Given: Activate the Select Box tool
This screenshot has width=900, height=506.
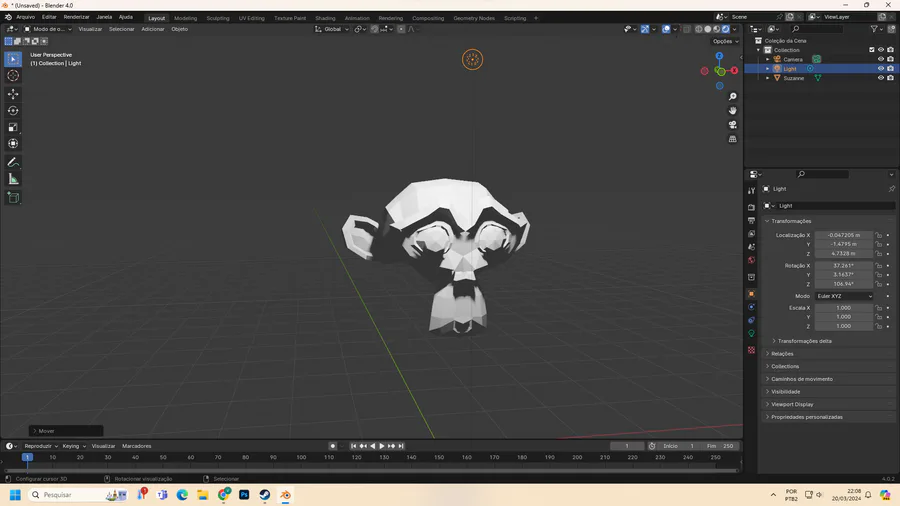Looking at the screenshot, I should click(13, 59).
